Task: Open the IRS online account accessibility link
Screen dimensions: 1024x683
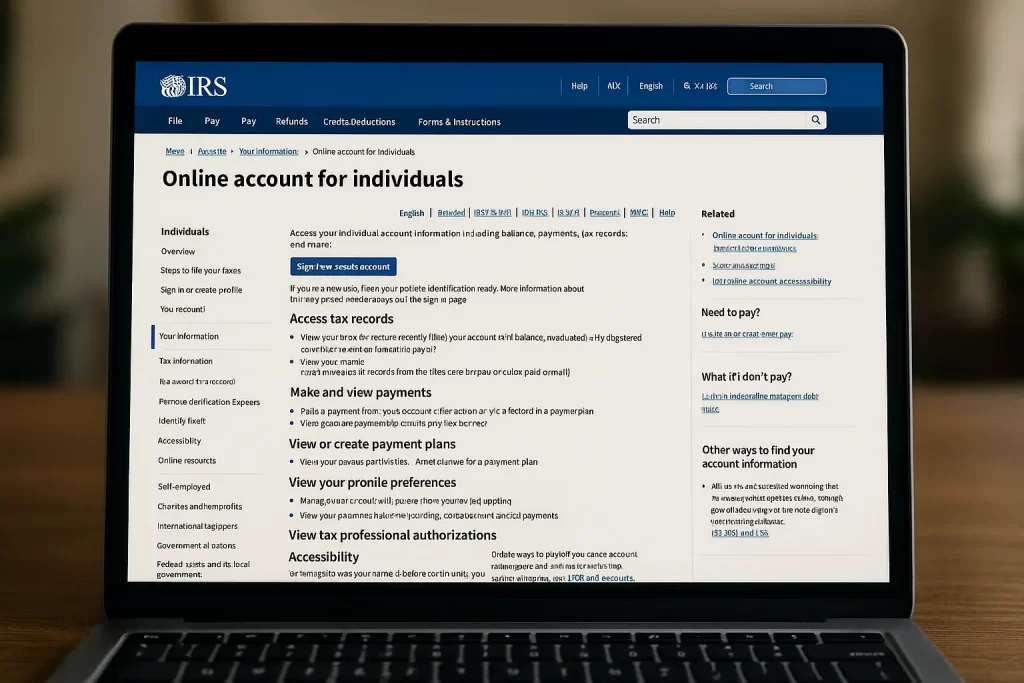Action: point(769,281)
